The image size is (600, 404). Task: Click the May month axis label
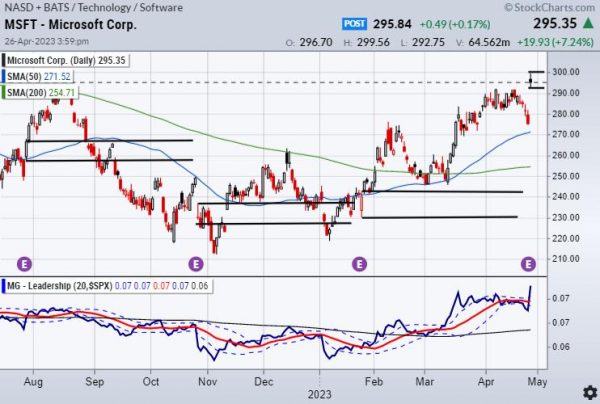537,381
